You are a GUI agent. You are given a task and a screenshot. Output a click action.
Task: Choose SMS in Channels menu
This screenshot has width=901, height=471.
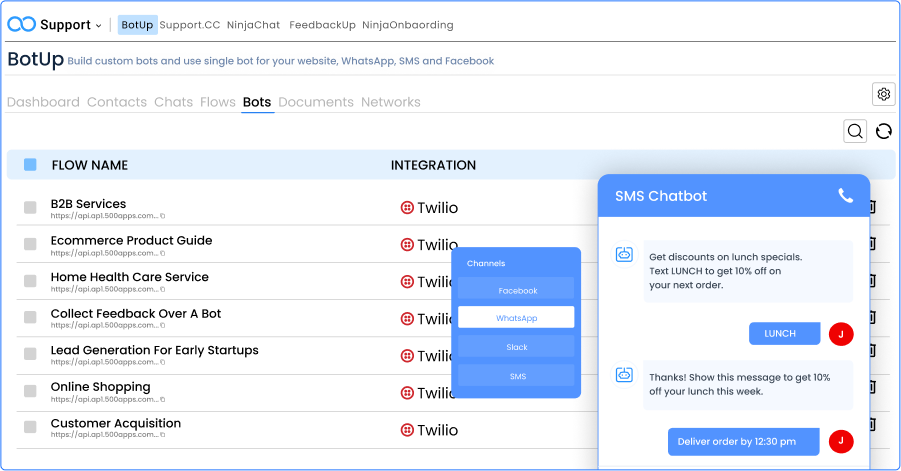pyautogui.click(x=516, y=376)
